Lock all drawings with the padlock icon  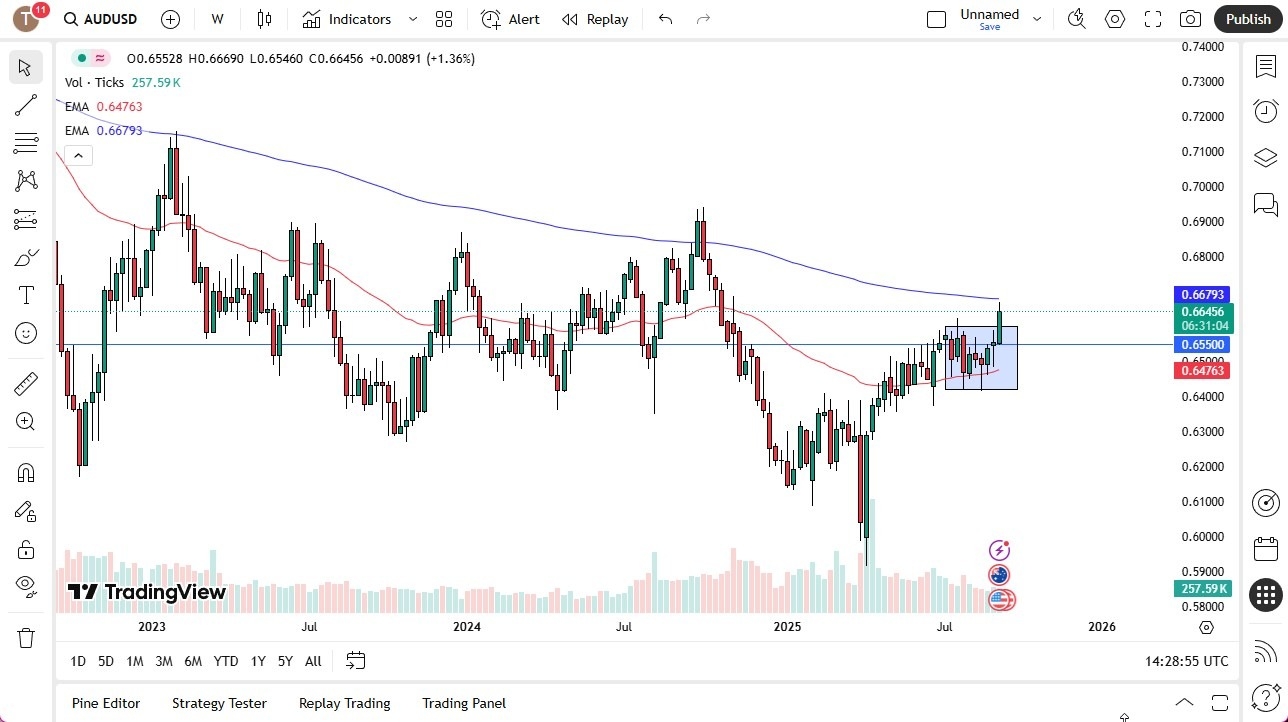[26, 549]
